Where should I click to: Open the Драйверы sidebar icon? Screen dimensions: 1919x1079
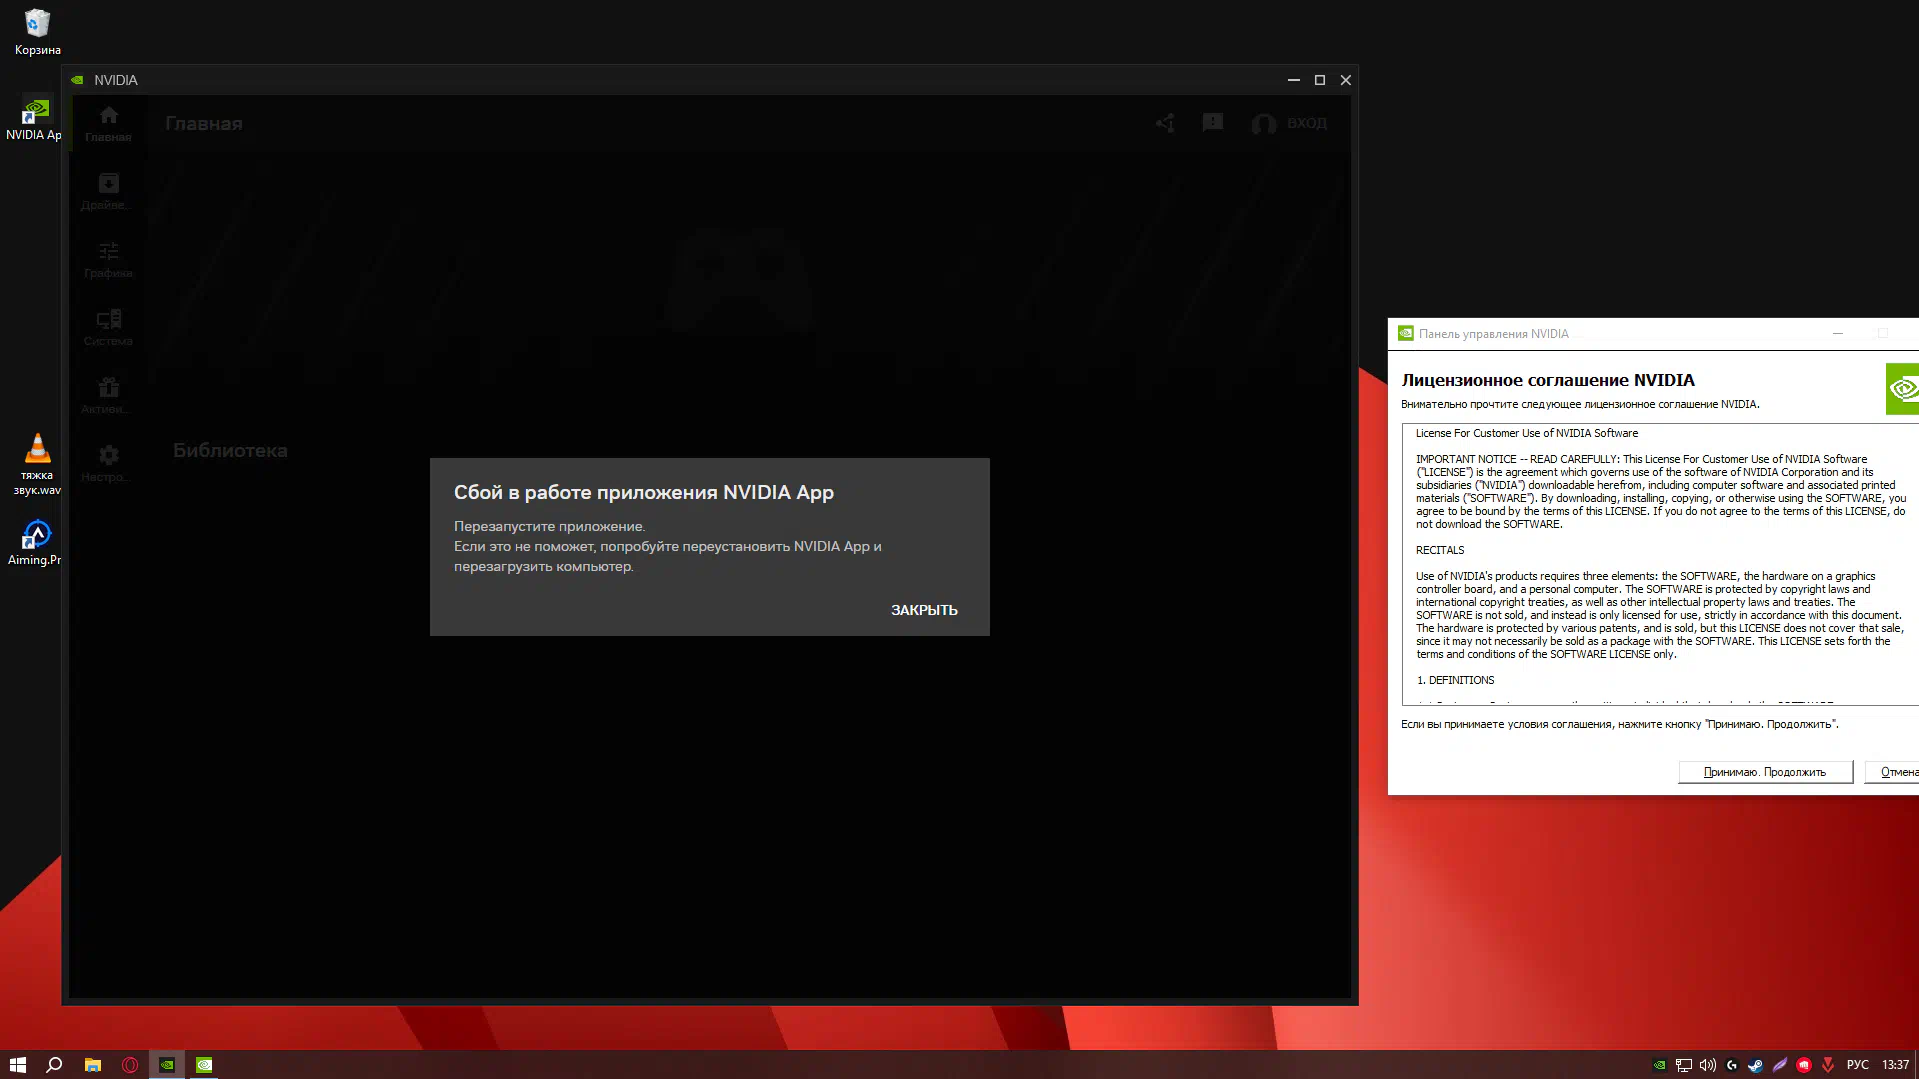click(x=108, y=191)
